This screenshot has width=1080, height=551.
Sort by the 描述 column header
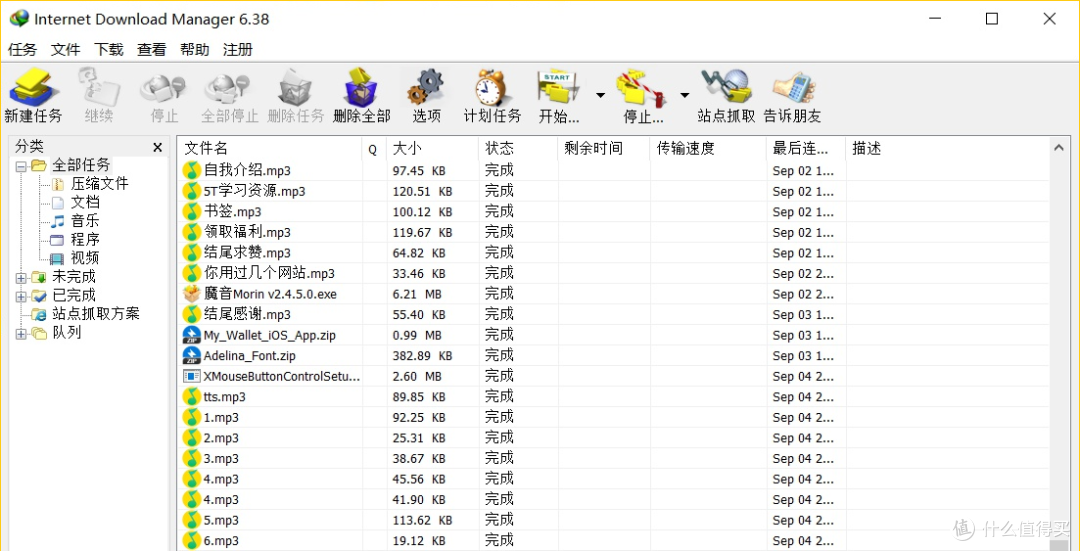coord(947,149)
